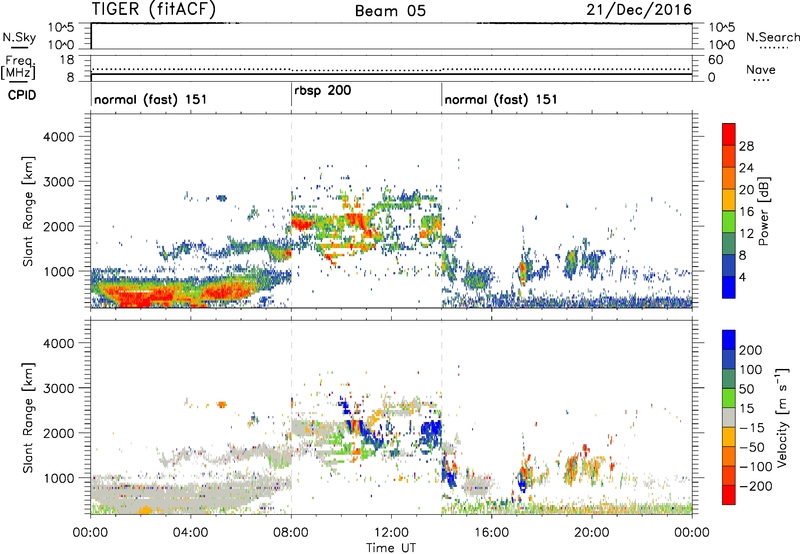Screen dimensions: 800x554
Task: Click the second 'normal (fast) 151' label after 14:00
Action: pyautogui.click(x=501, y=99)
